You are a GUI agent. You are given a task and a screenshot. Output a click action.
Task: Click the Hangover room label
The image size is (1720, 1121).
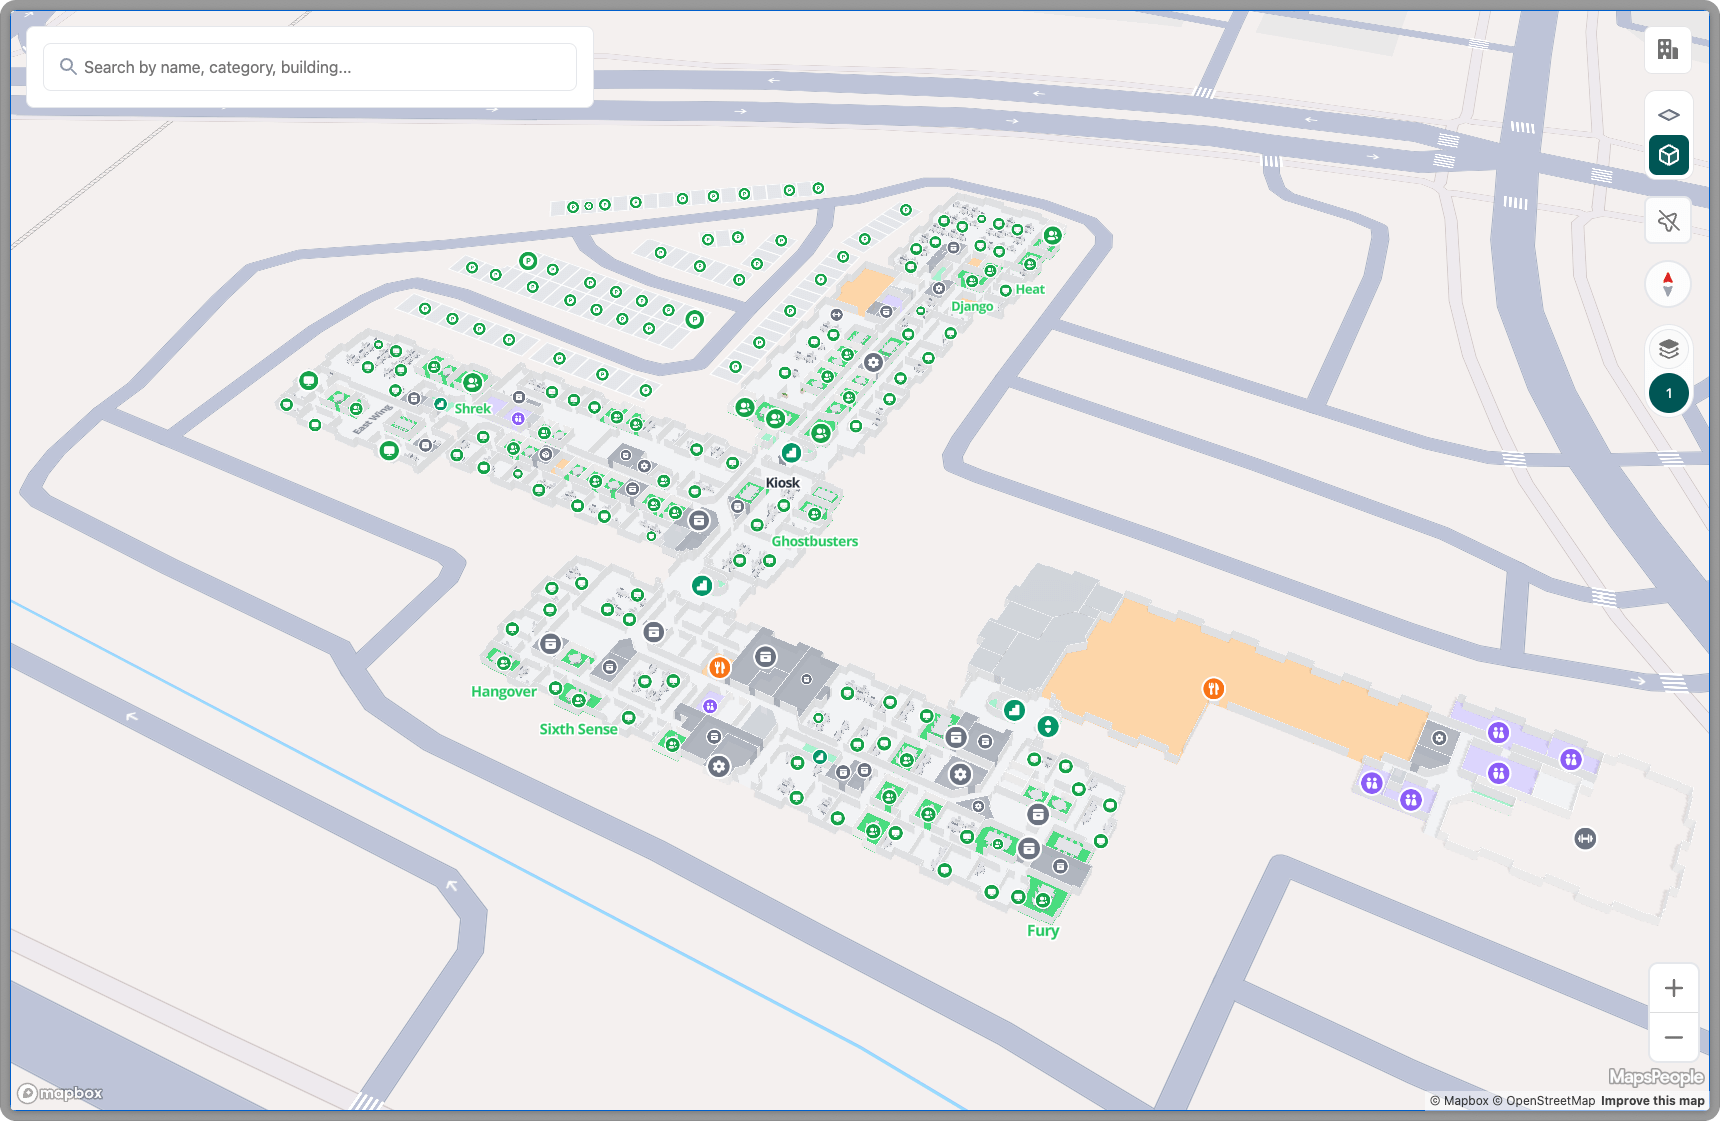pos(503,691)
